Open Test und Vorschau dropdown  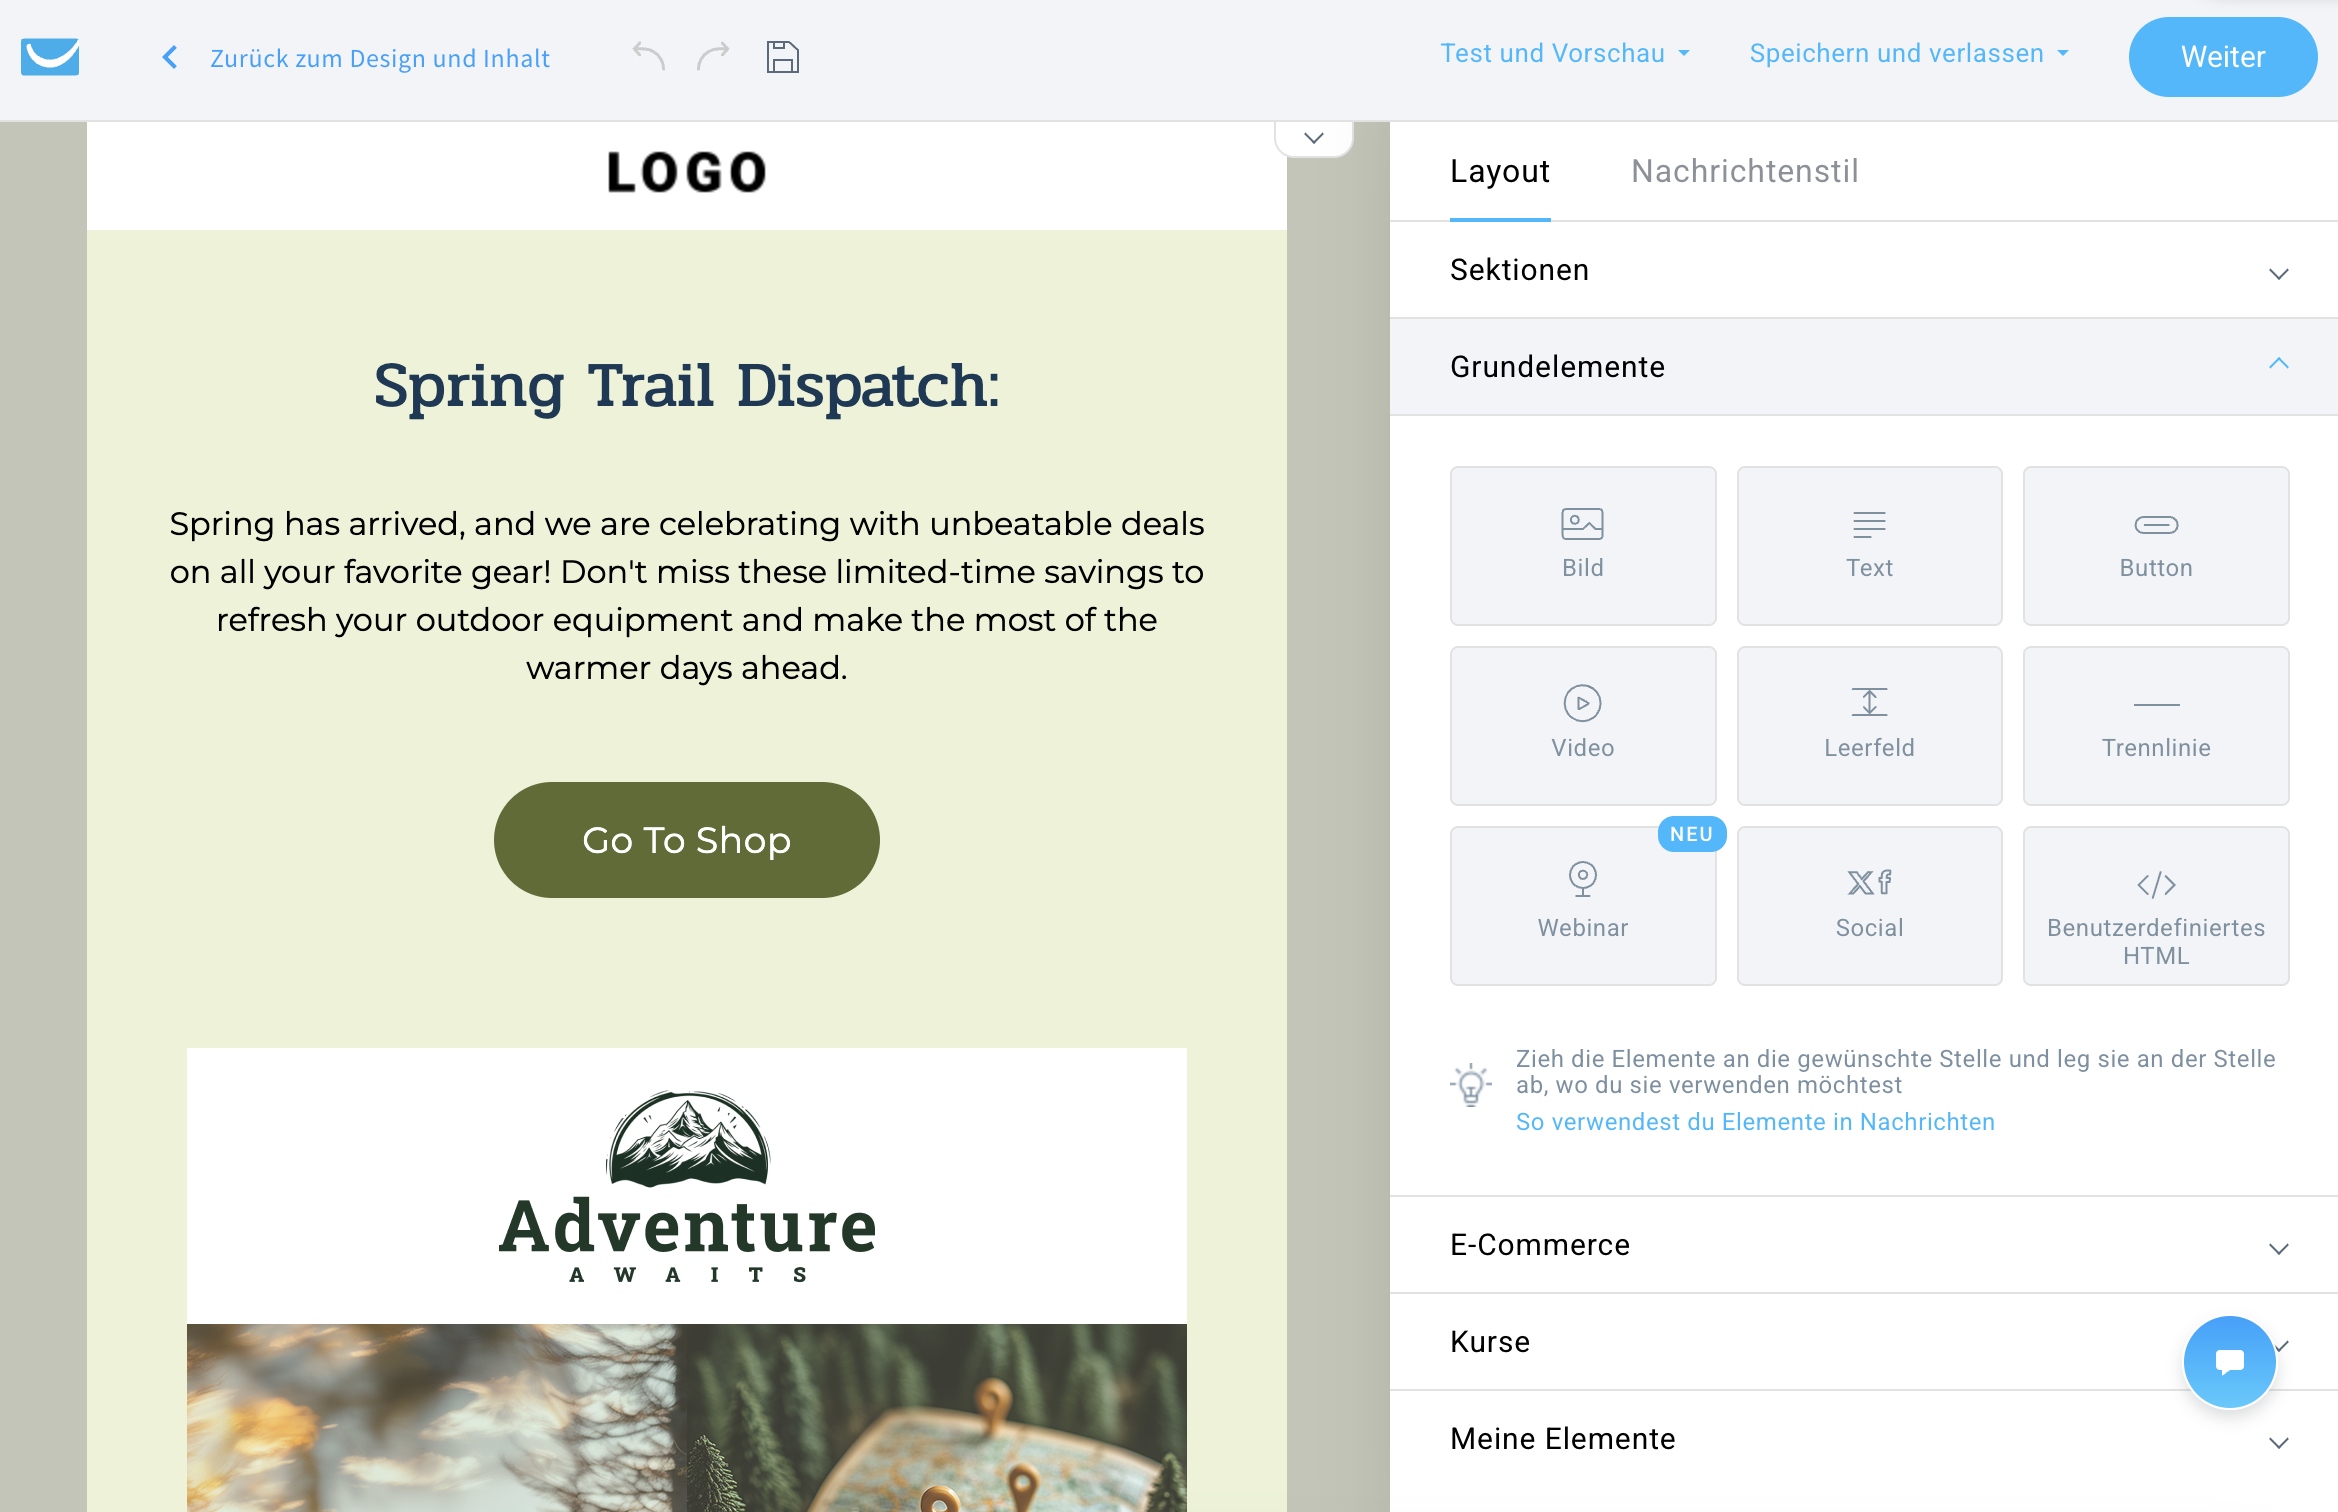tap(1564, 54)
